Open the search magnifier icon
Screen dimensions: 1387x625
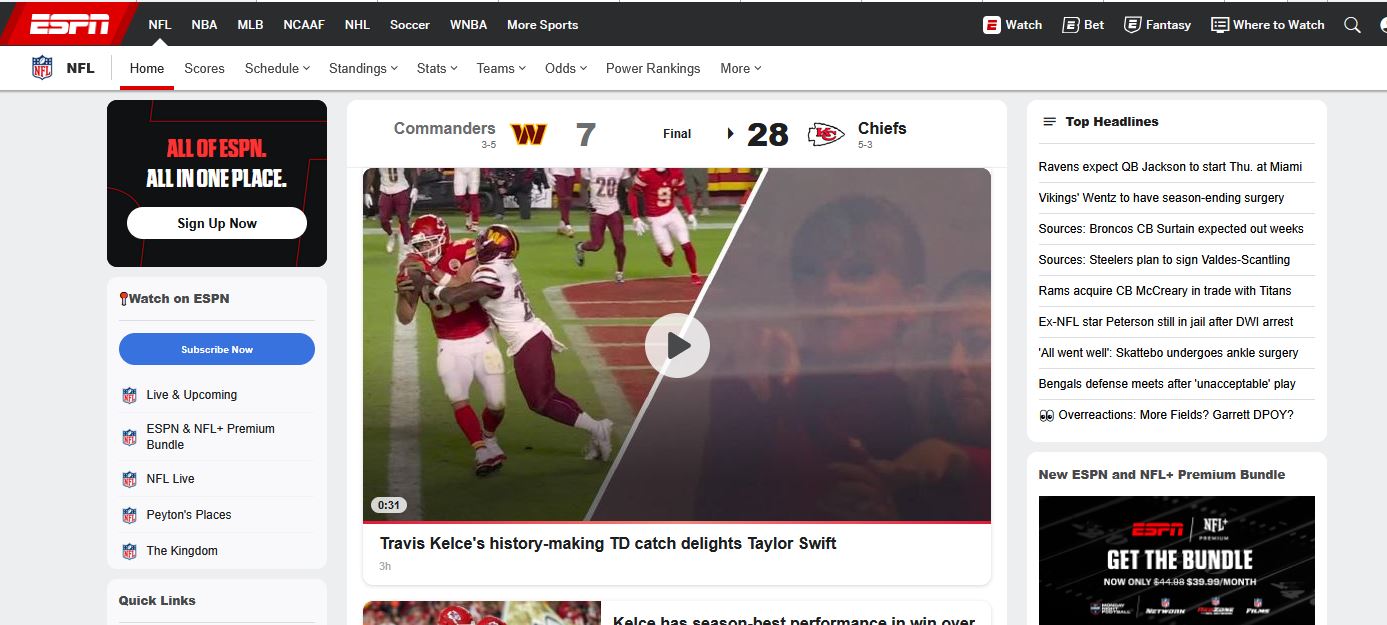[1352, 25]
